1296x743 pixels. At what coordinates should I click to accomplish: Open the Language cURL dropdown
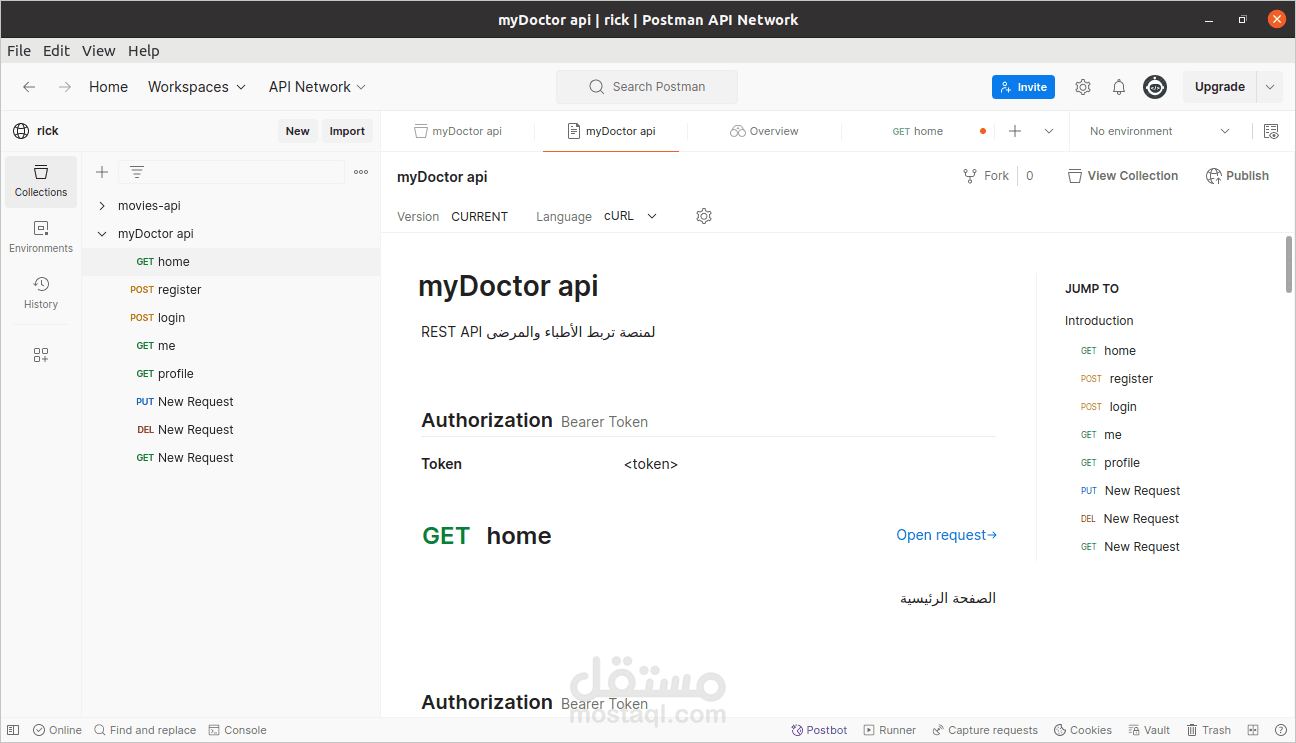pyautogui.click(x=630, y=216)
